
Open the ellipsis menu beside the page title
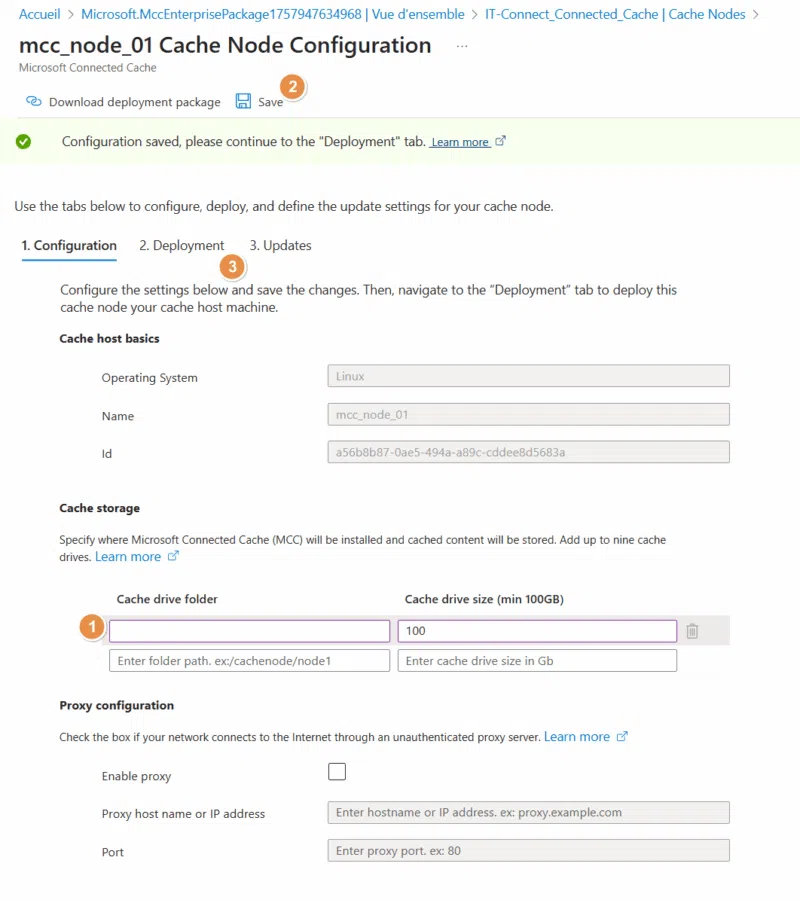(x=461, y=47)
